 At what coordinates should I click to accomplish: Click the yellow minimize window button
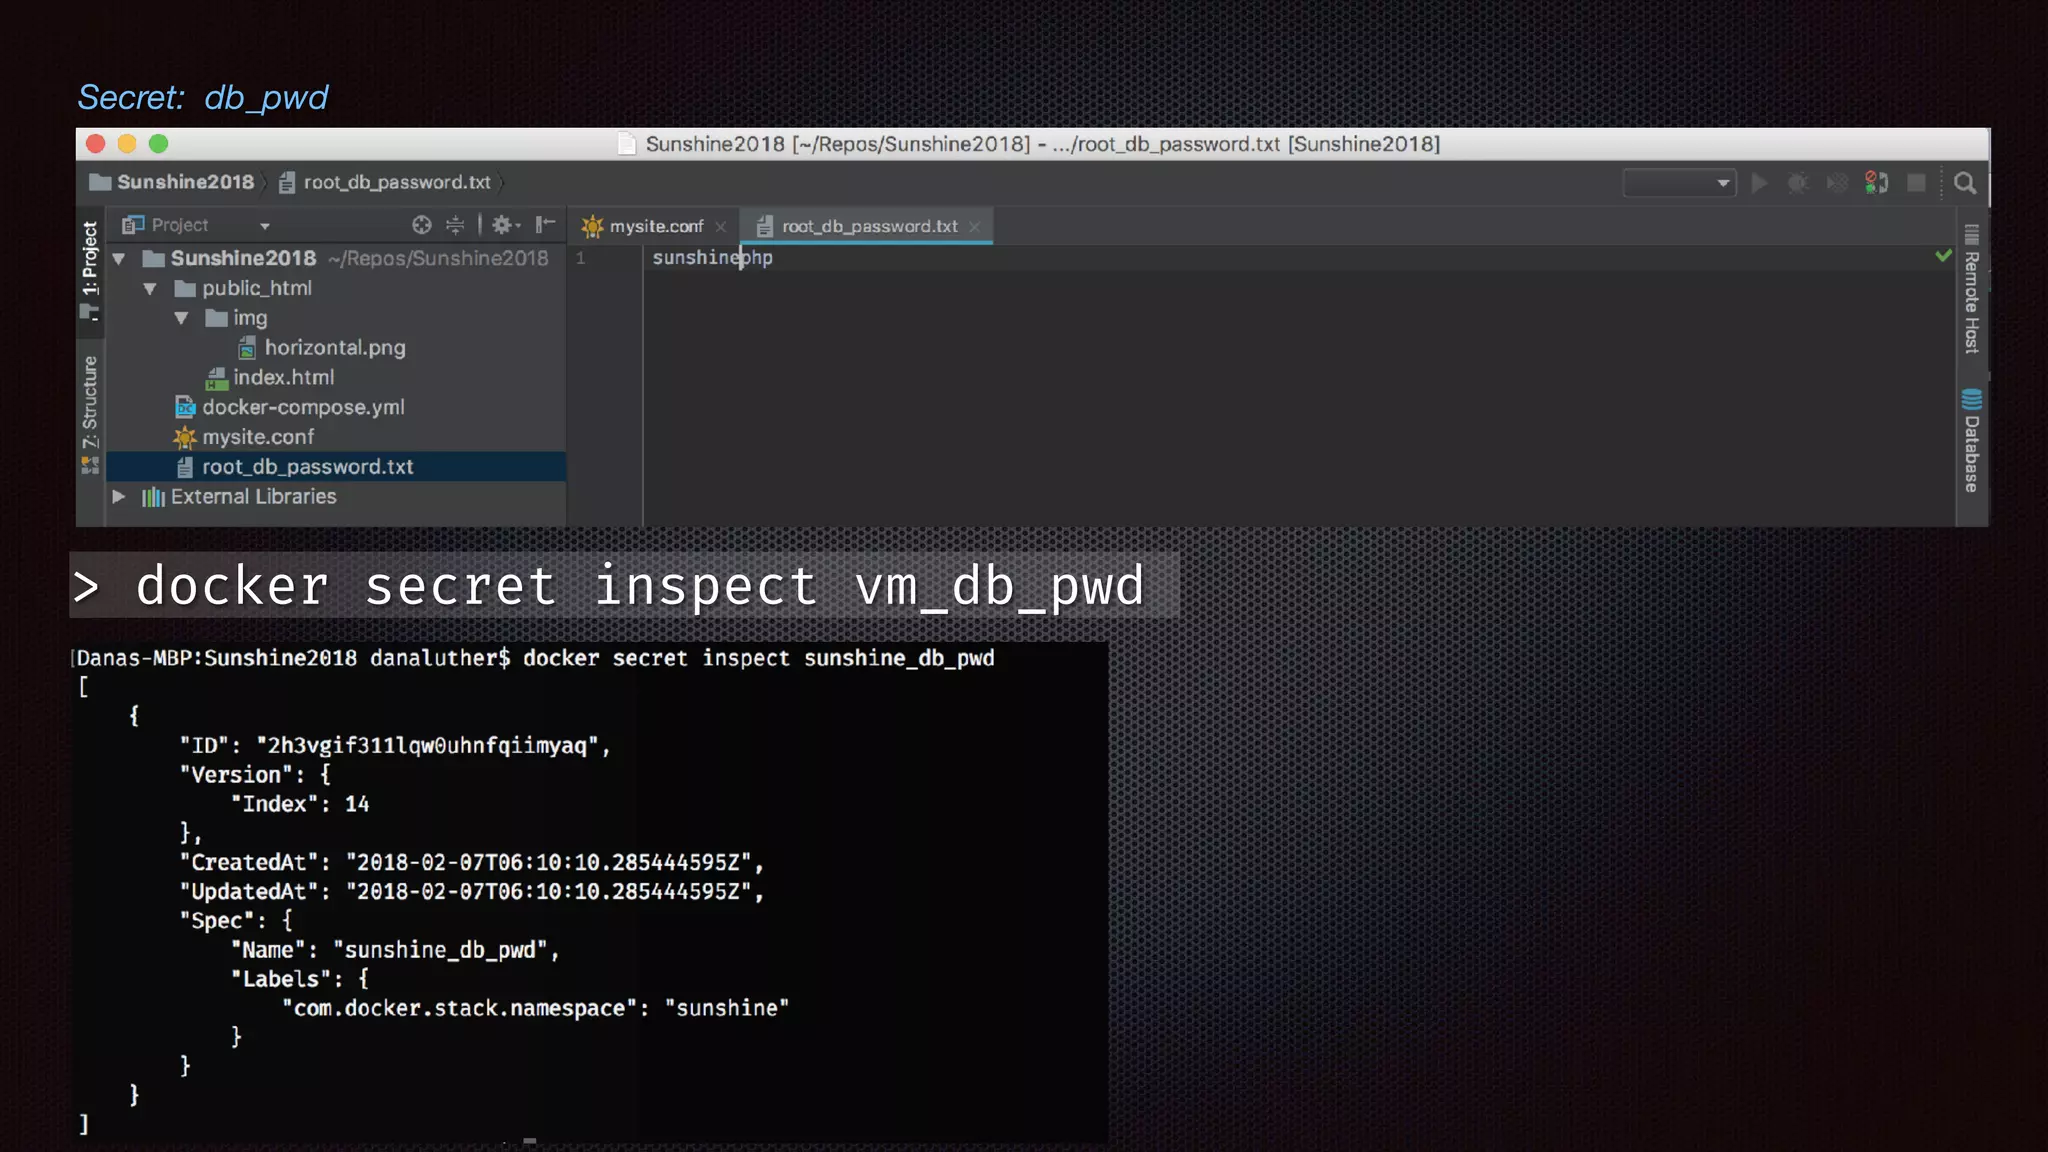[127, 144]
